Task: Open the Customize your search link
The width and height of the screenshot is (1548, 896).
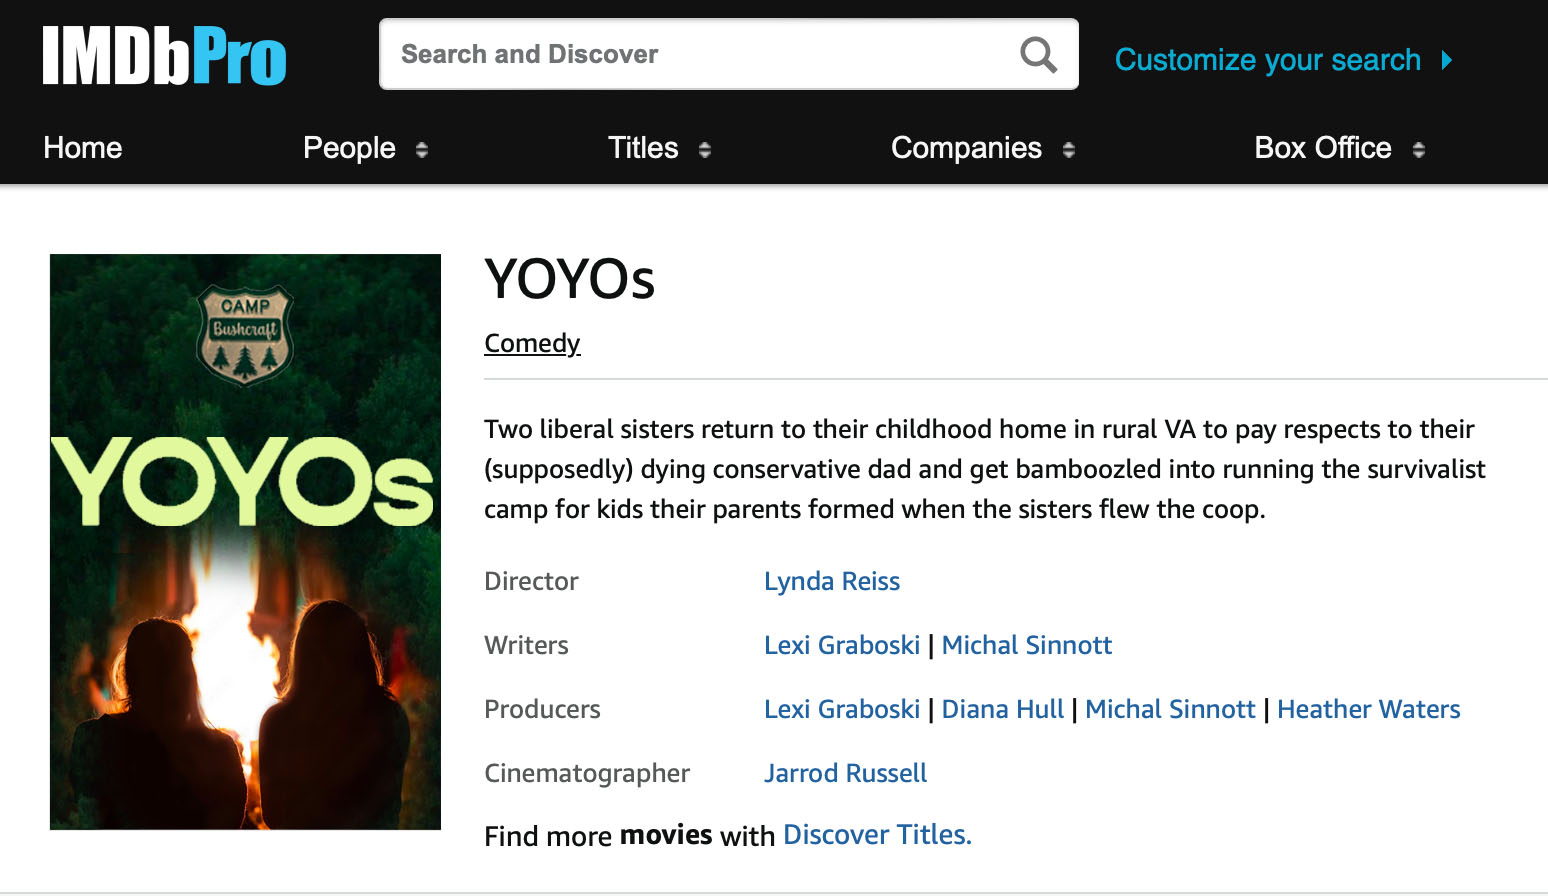Action: click(1267, 60)
